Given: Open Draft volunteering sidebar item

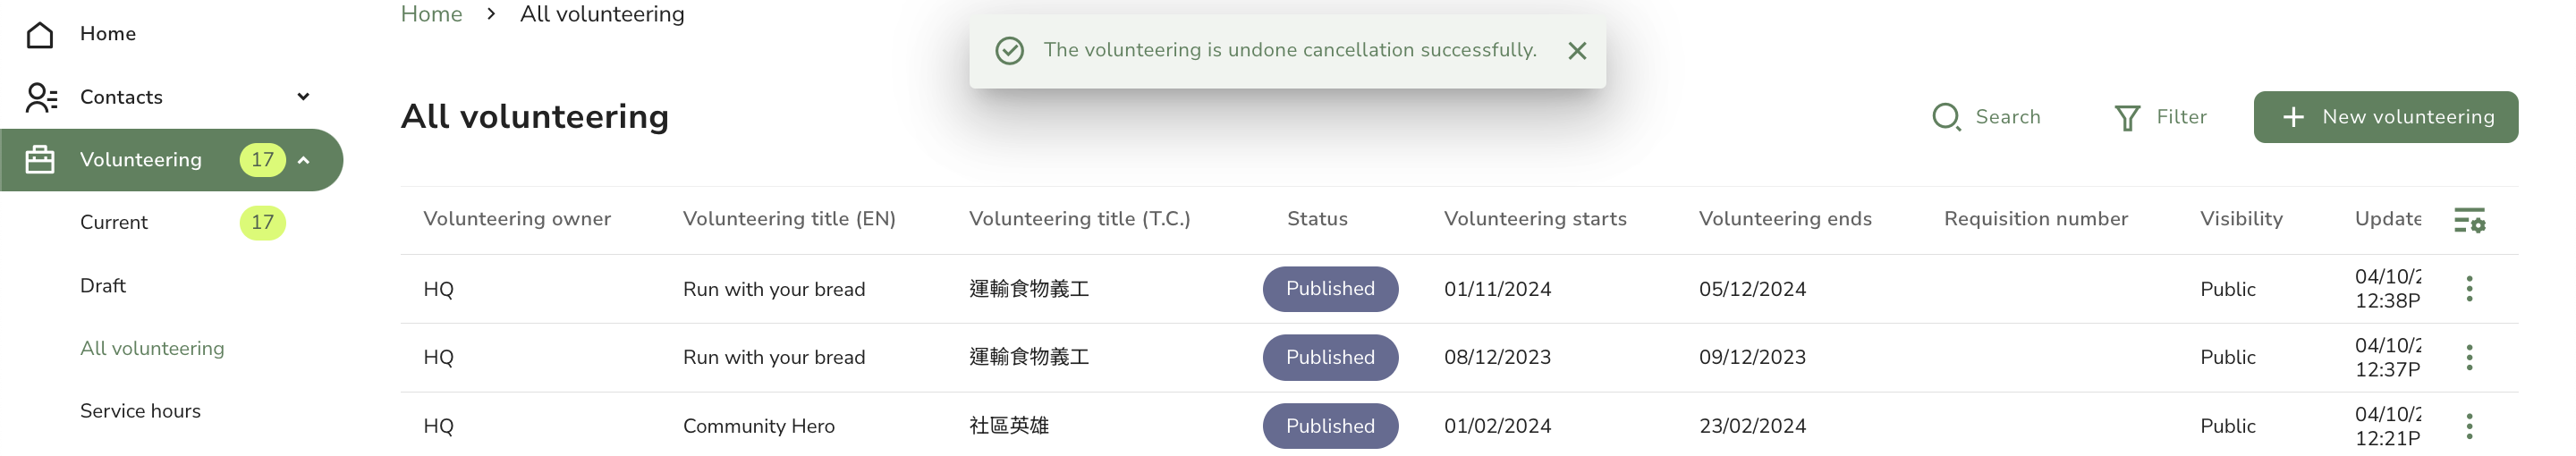Looking at the screenshot, I should [x=103, y=286].
